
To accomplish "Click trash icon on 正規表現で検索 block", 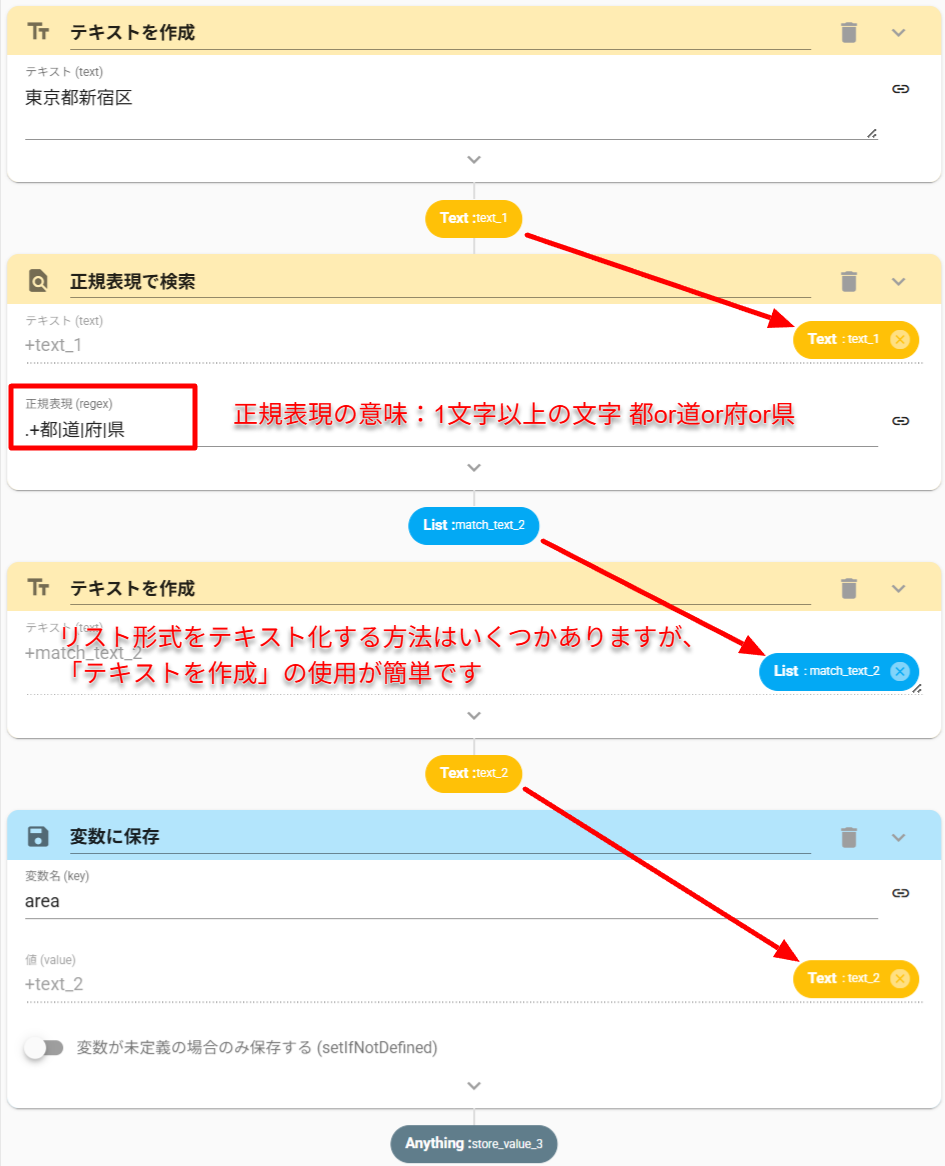I will click(849, 282).
